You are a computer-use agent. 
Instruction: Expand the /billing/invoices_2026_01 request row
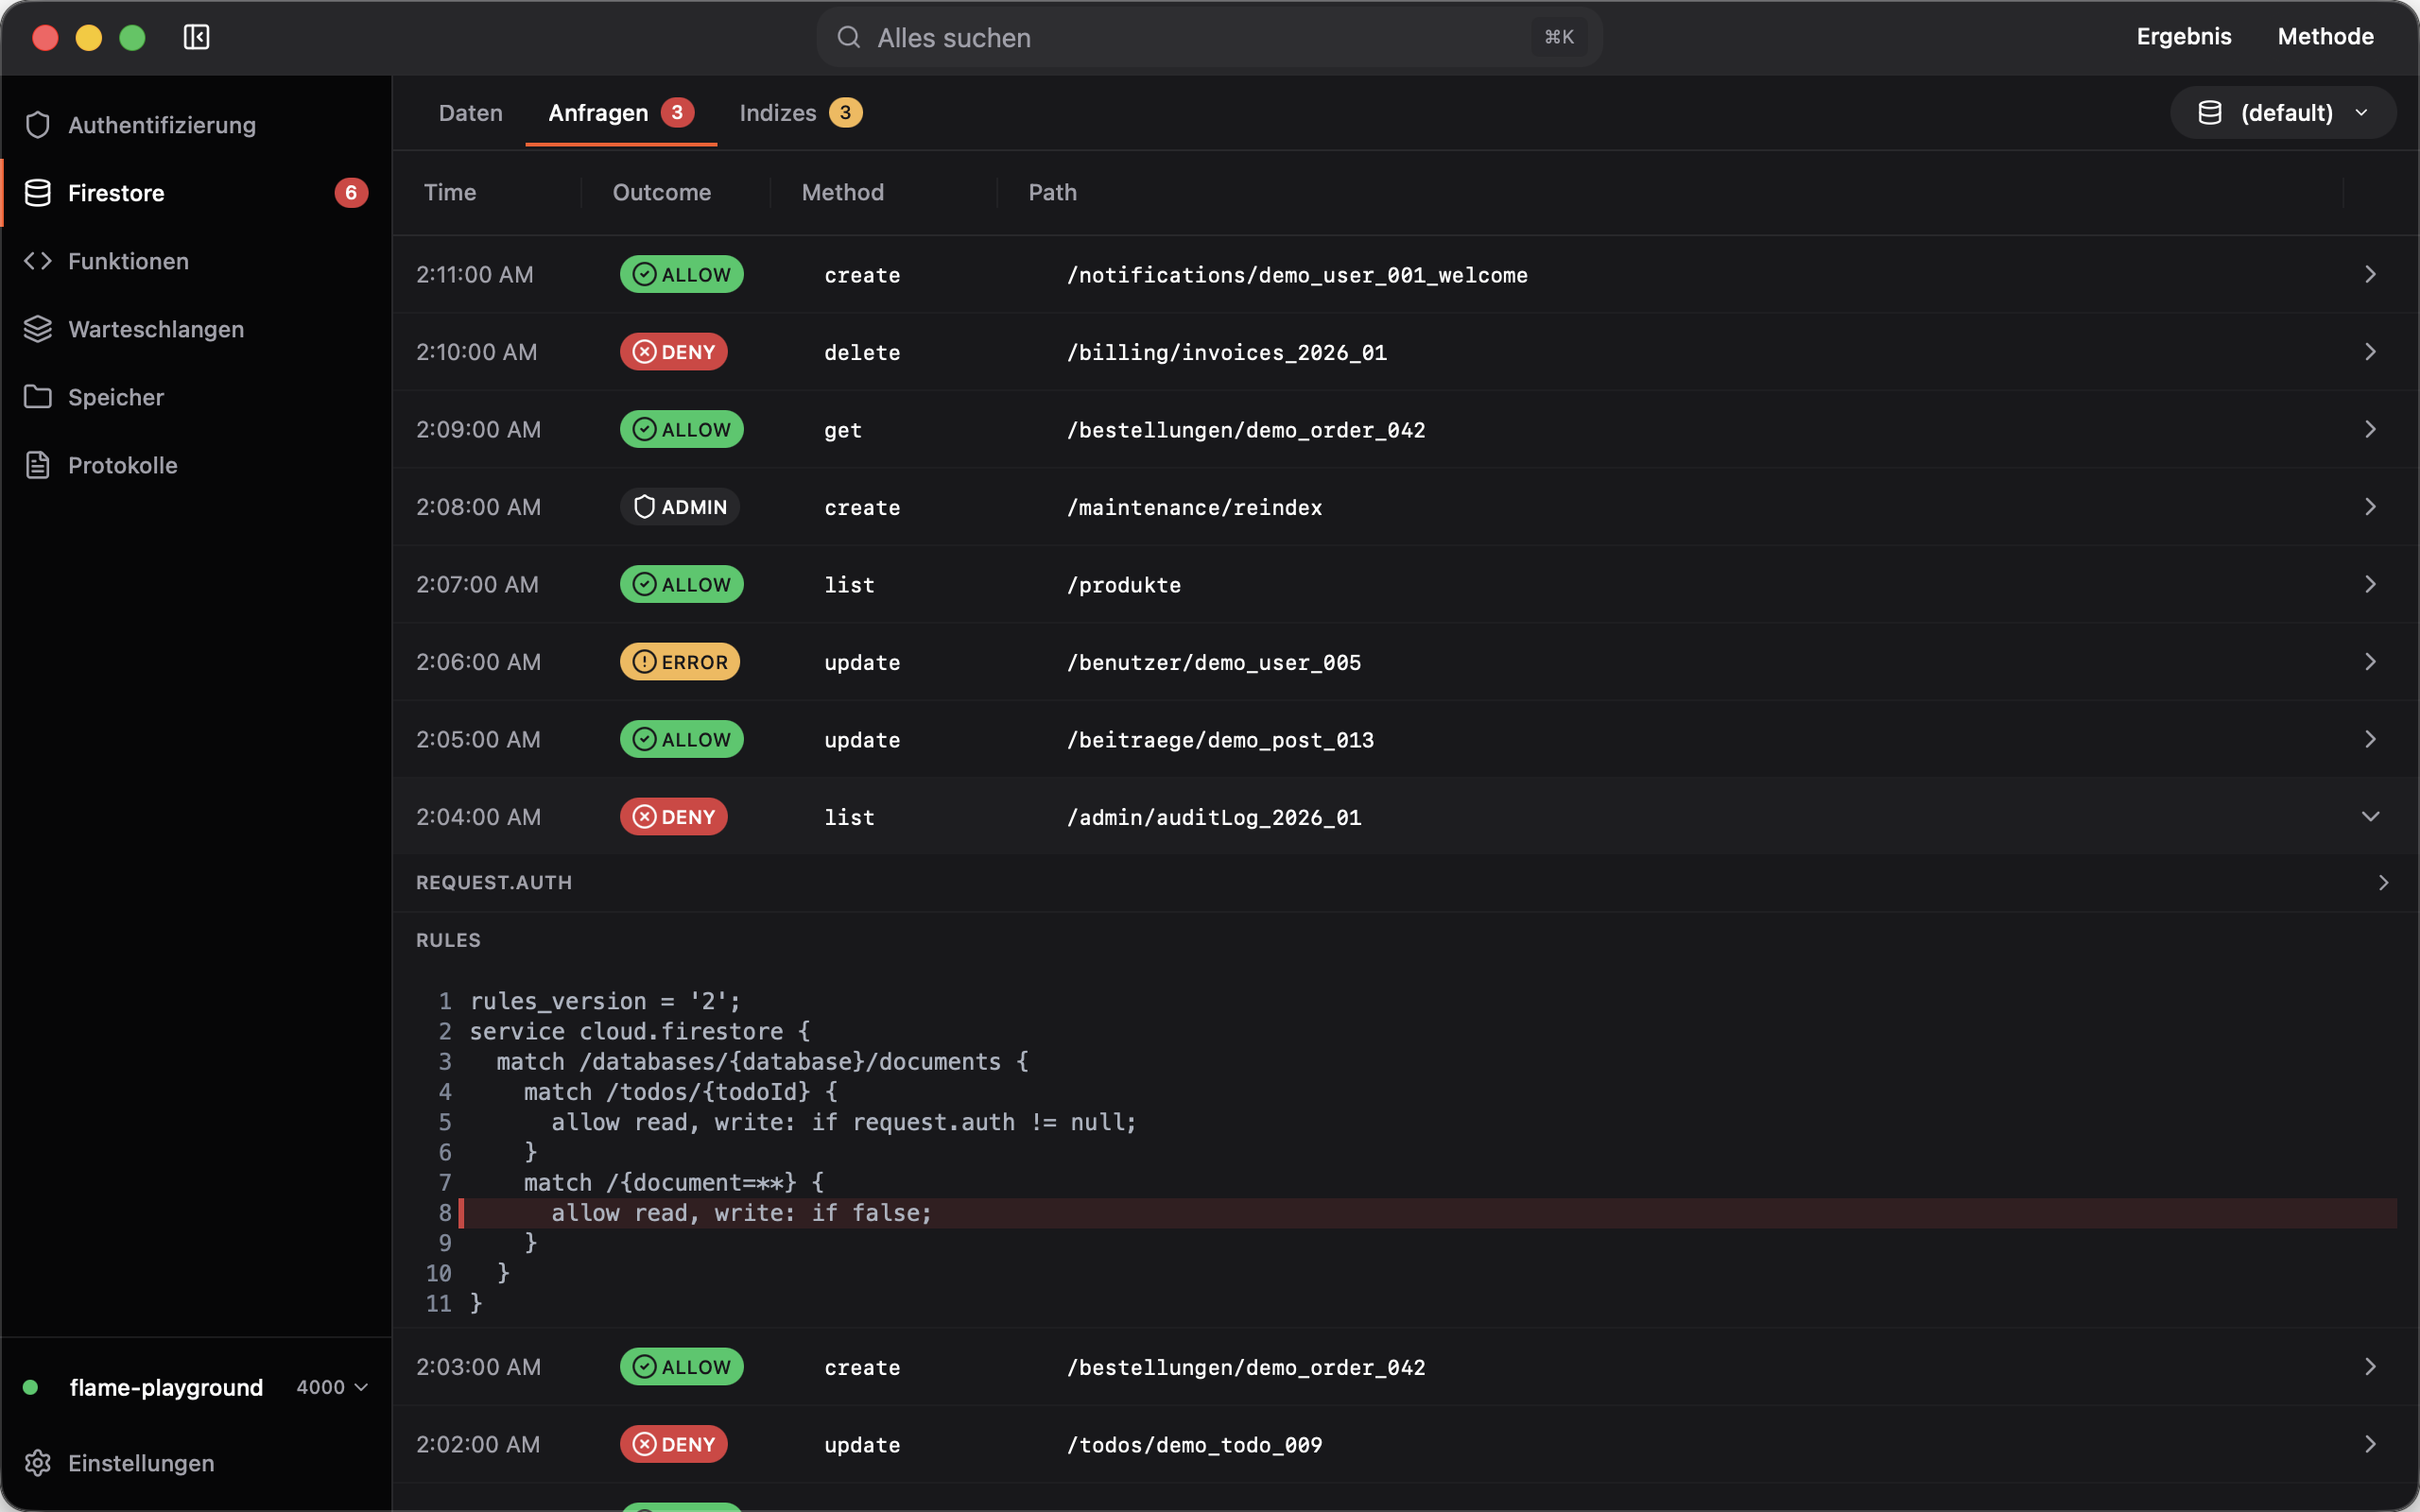(x=1405, y=352)
